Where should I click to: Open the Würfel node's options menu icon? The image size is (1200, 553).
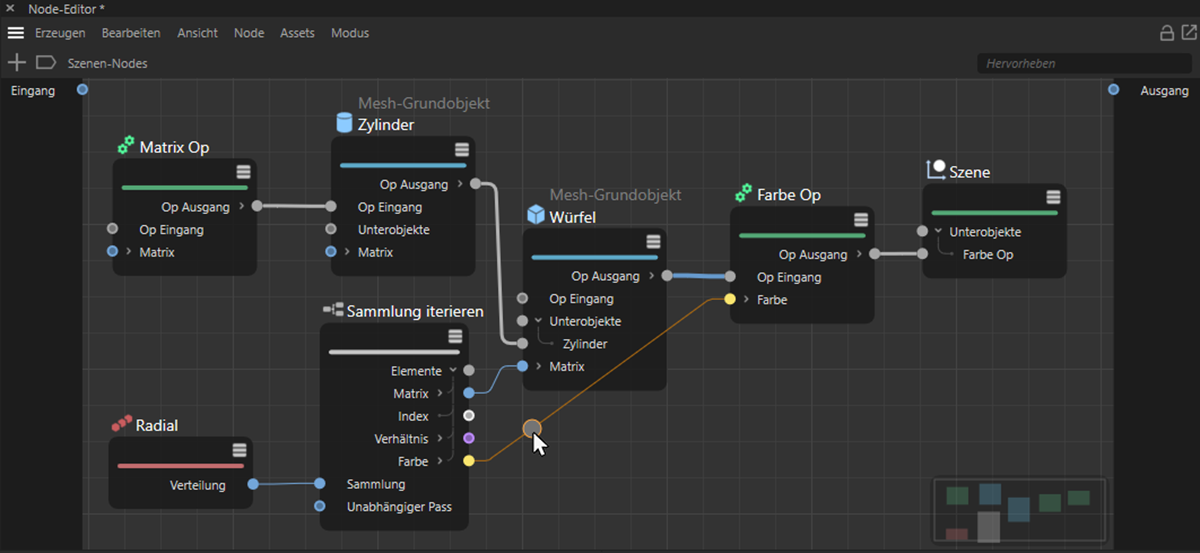[653, 242]
